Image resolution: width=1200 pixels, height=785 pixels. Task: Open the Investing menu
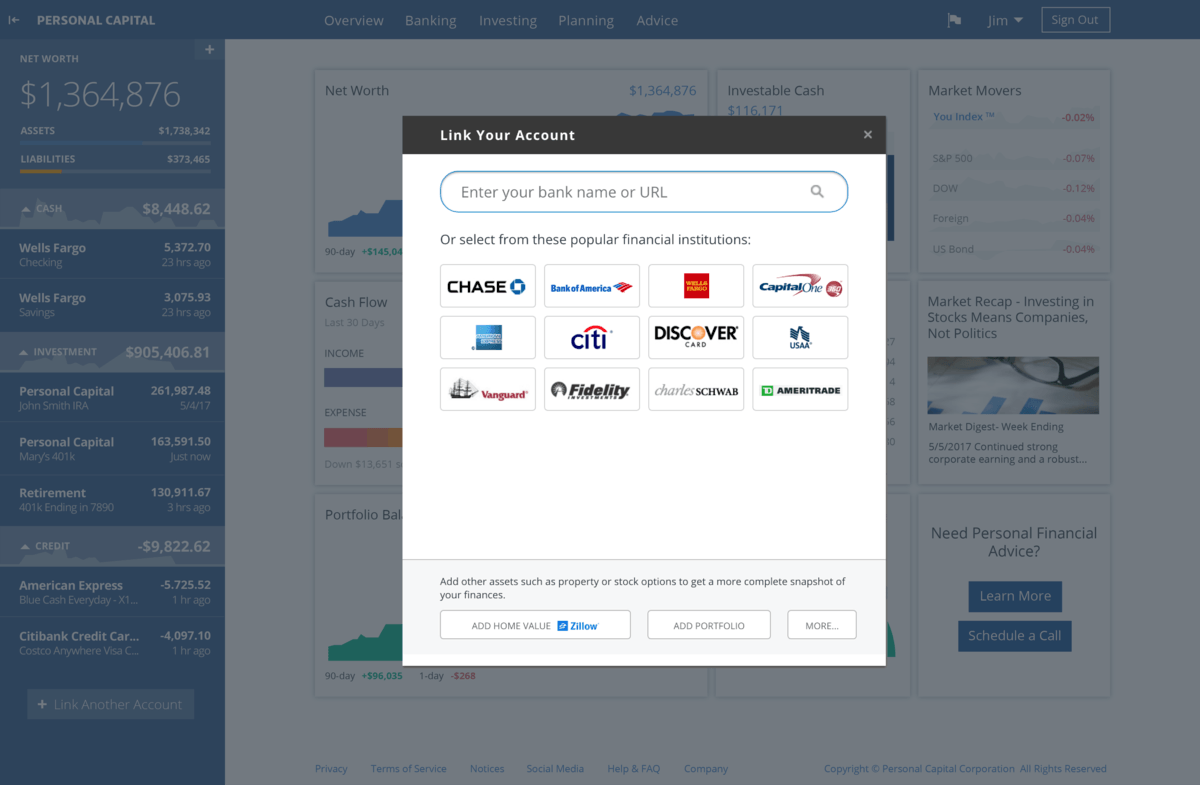click(x=508, y=20)
